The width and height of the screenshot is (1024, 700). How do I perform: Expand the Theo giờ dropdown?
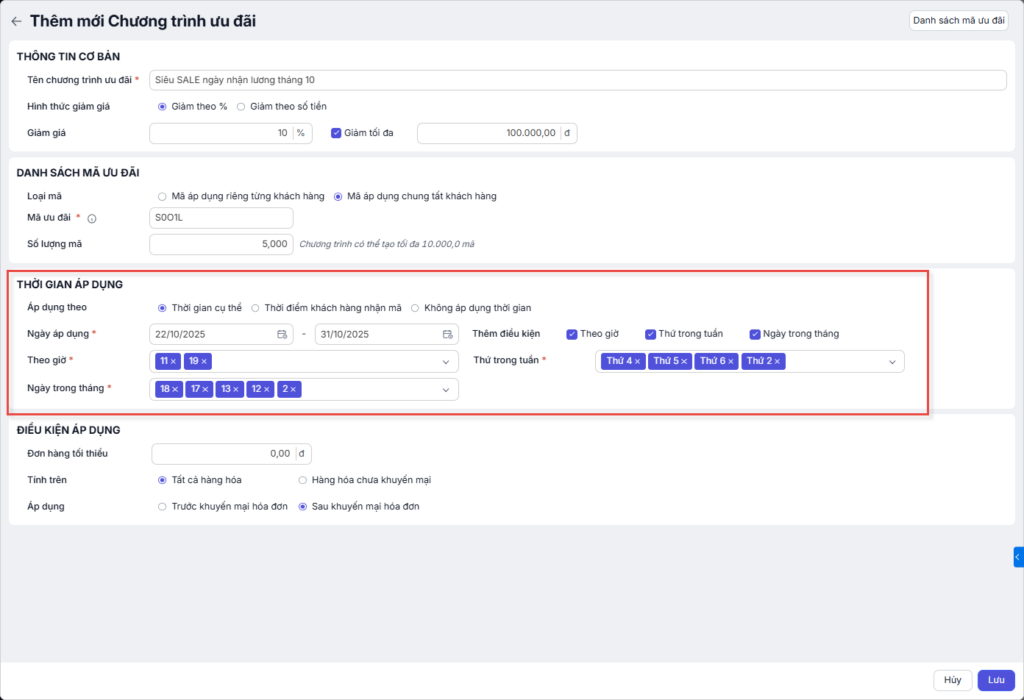tap(446, 362)
